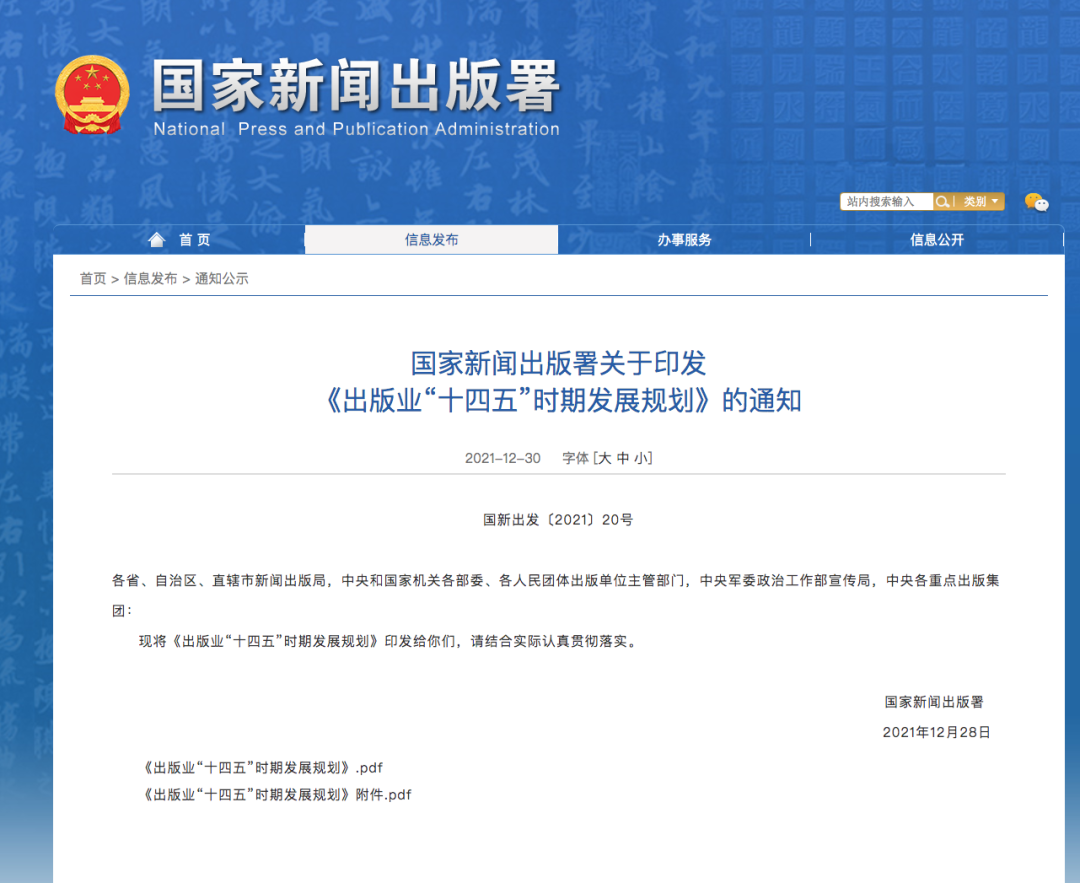Click the search magnifier icon

[x=941, y=202]
